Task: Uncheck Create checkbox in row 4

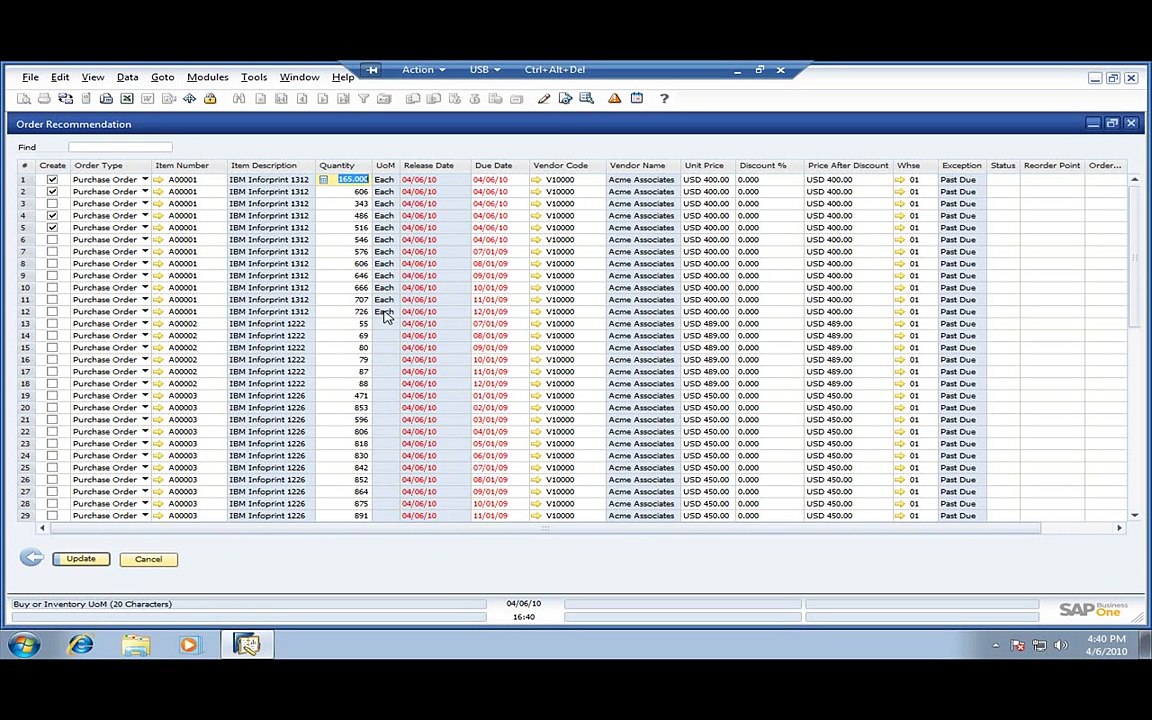Action: pyautogui.click(x=52, y=215)
